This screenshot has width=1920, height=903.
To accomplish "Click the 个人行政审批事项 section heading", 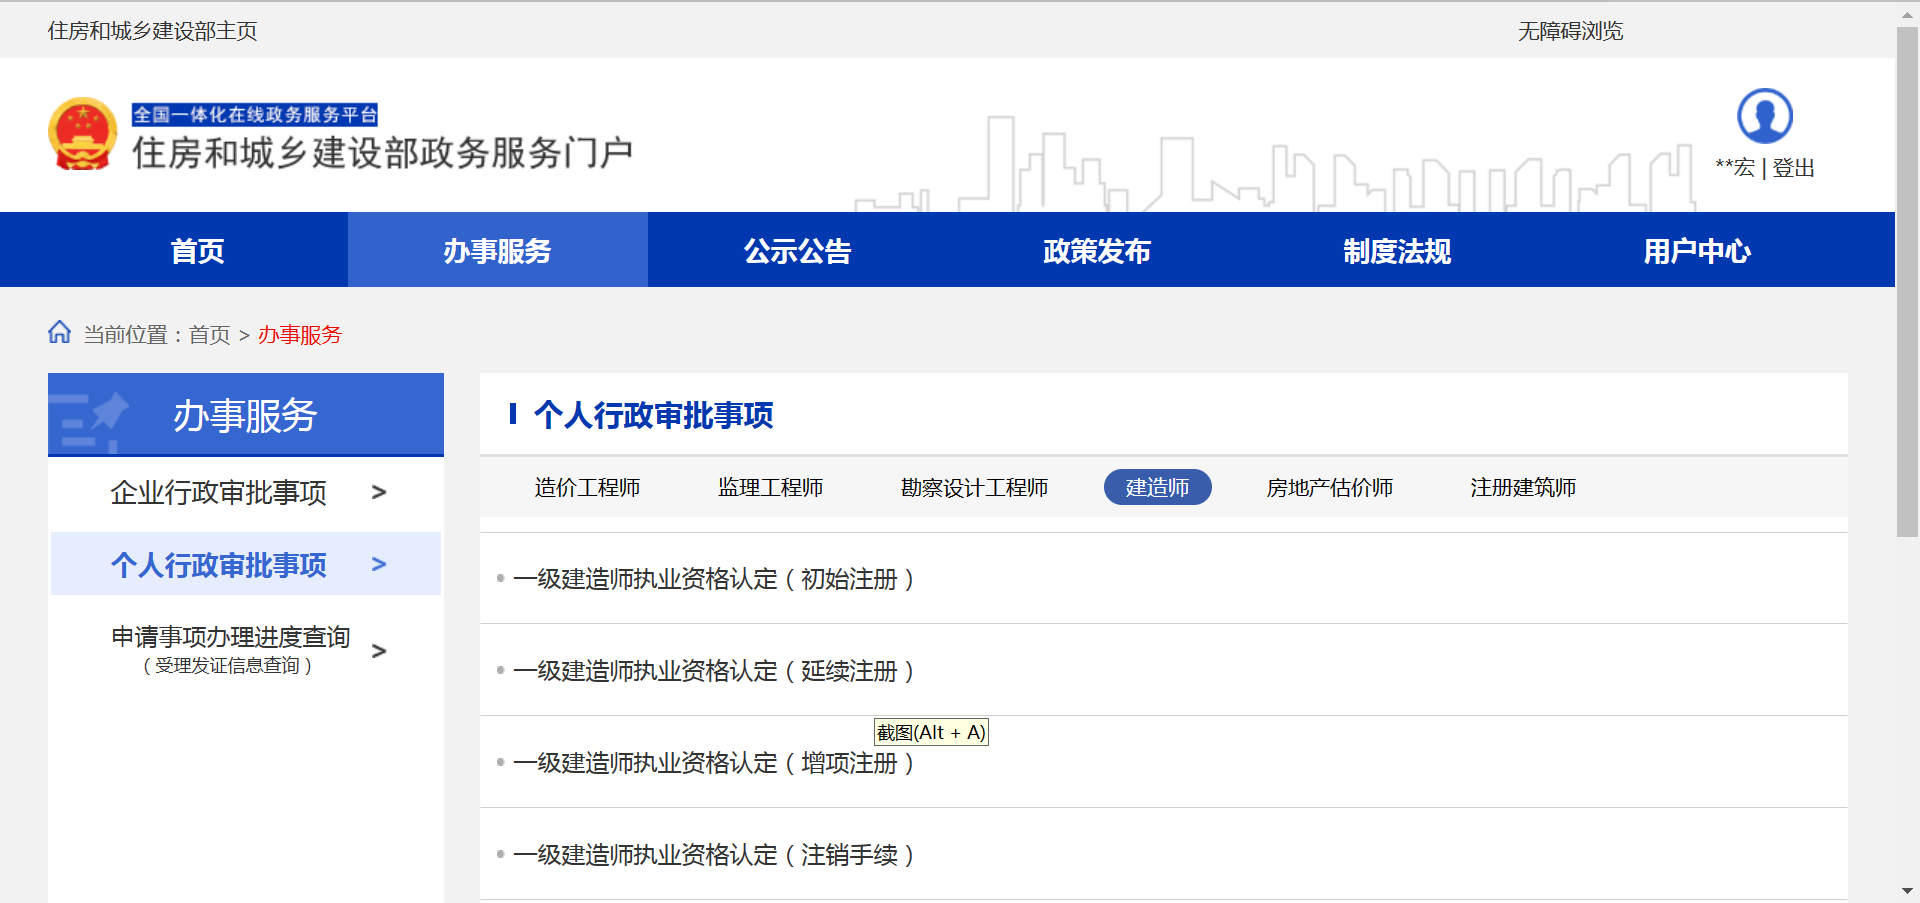I will (x=653, y=415).
